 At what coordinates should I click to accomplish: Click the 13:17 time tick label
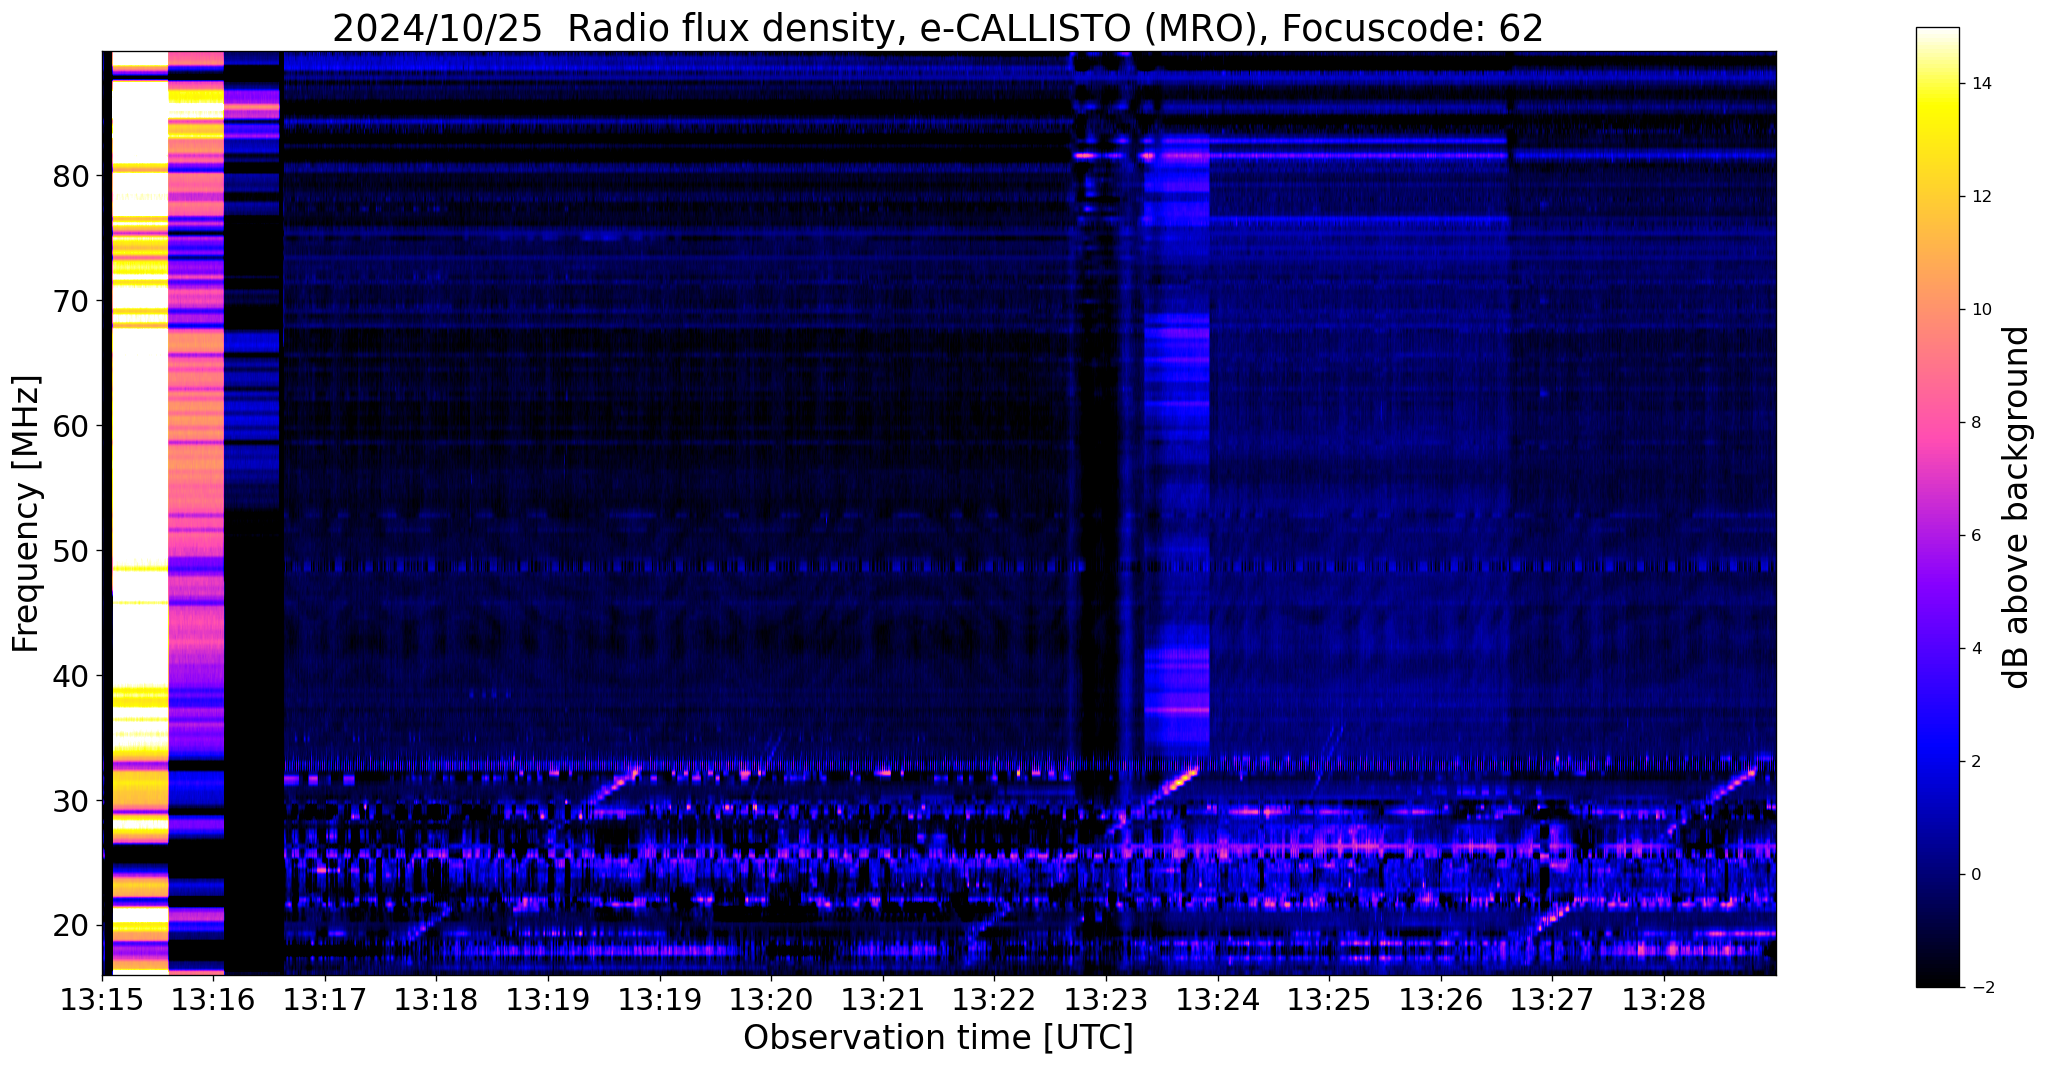[x=325, y=1000]
